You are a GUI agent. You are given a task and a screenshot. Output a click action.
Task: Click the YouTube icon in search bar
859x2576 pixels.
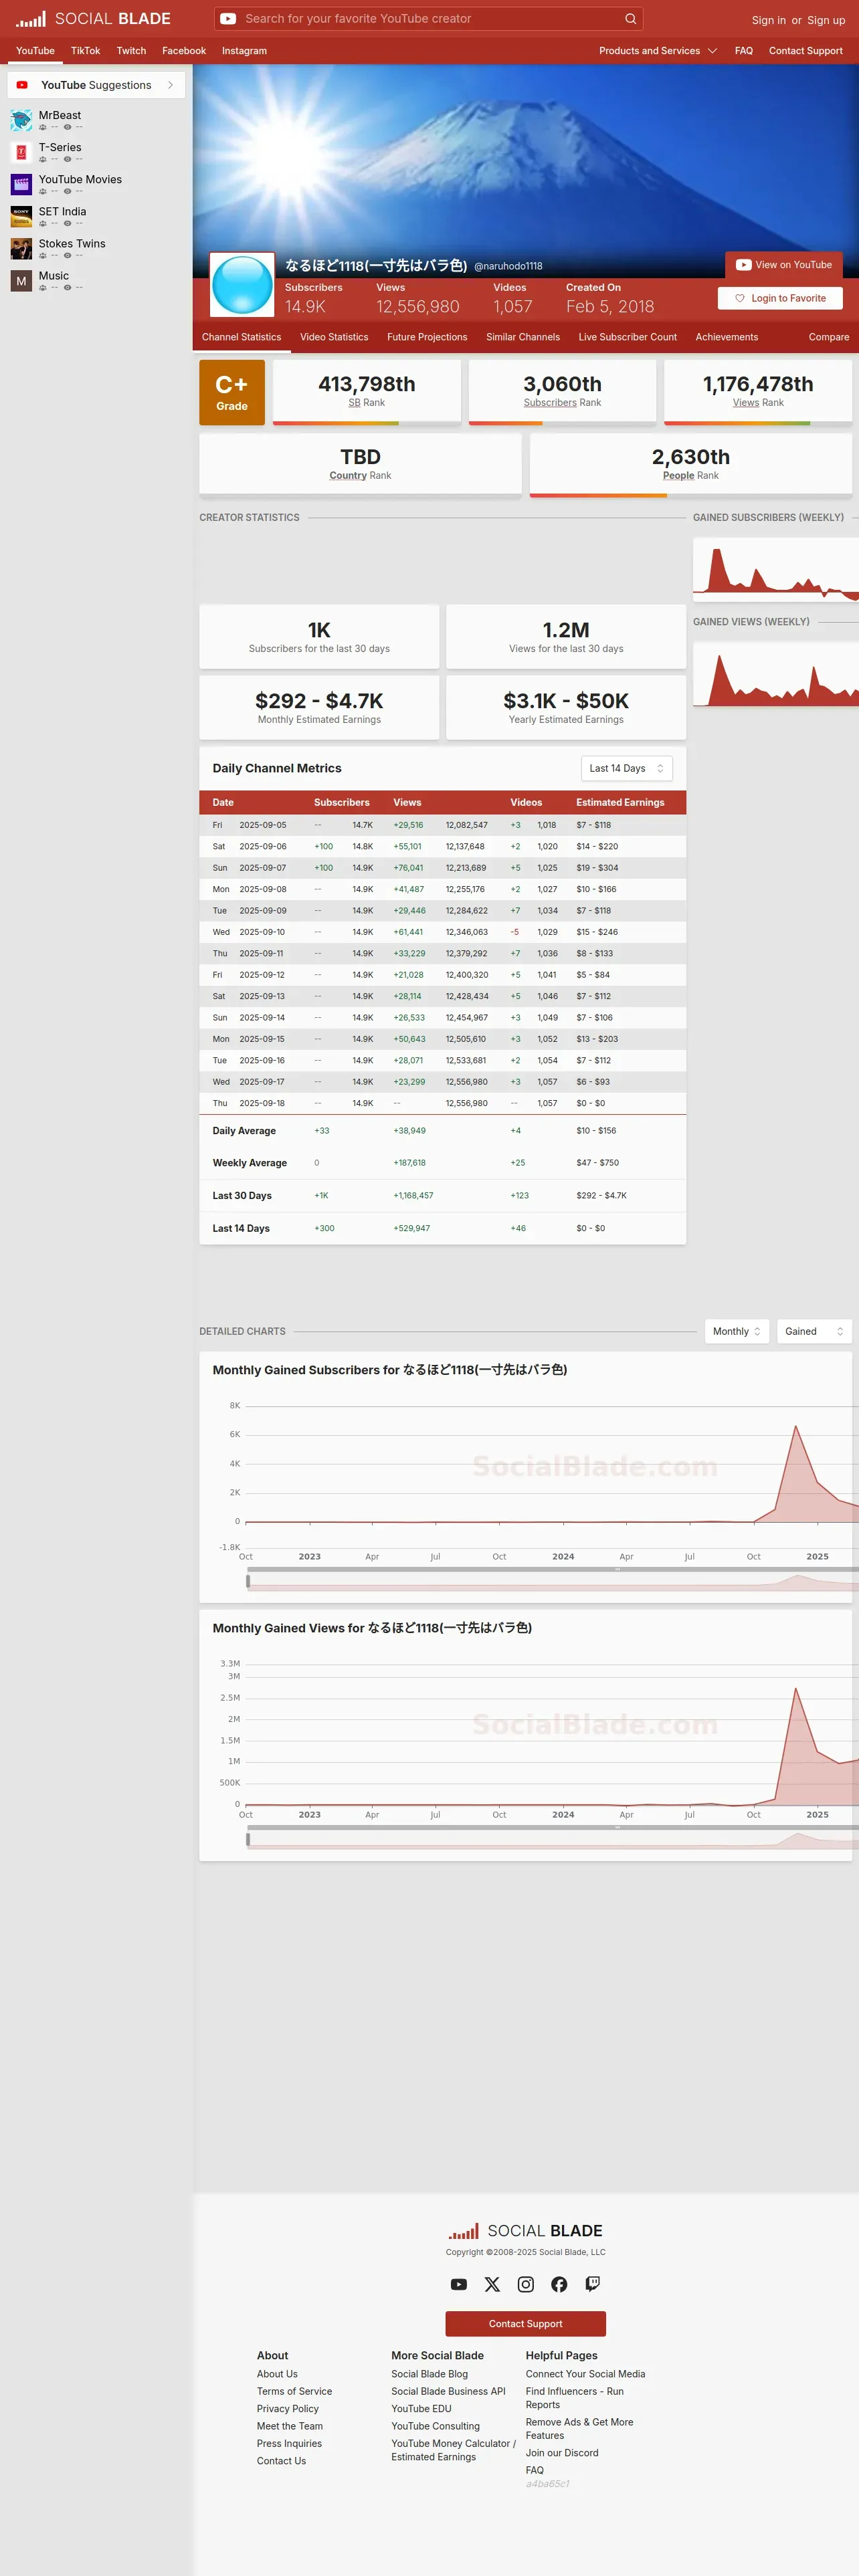coord(228,19)
